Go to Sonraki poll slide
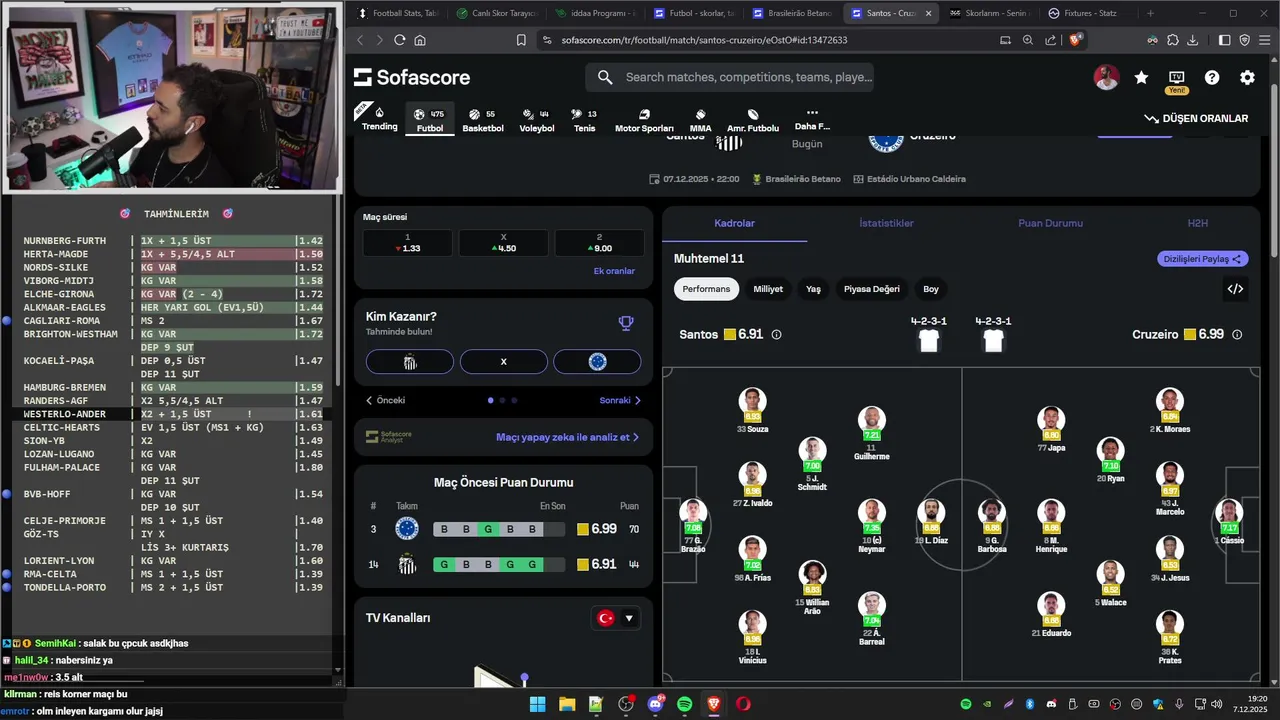 620,400
